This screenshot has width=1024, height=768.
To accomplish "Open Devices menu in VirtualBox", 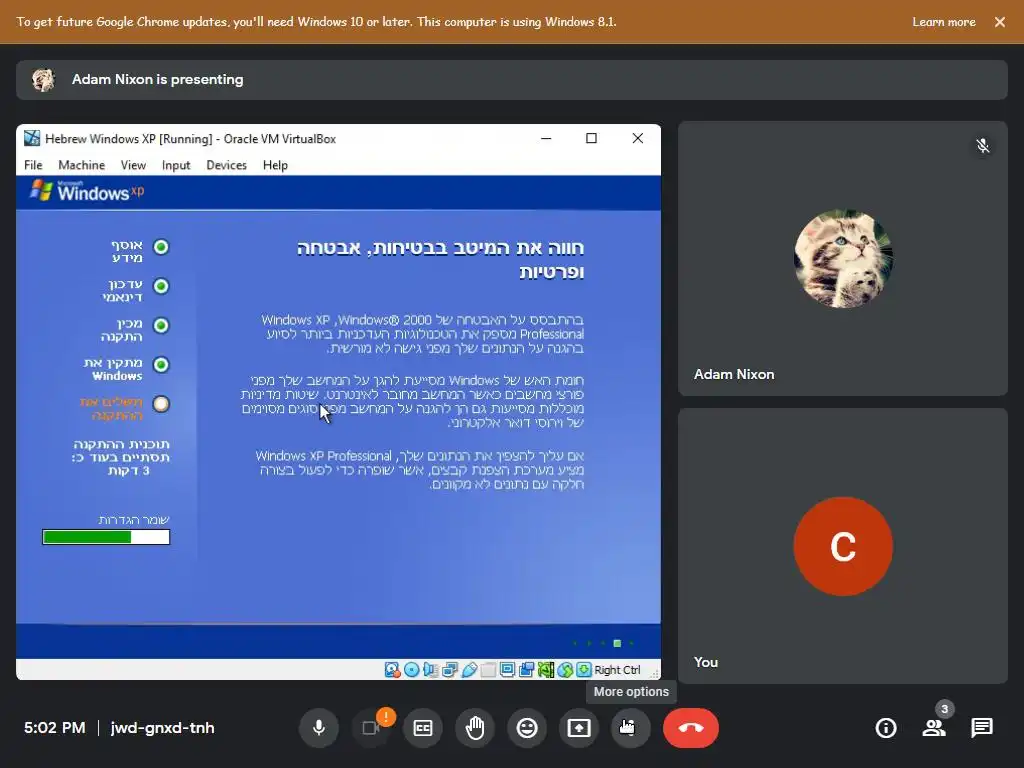I will pyautogui.click(x=227, y=165).
